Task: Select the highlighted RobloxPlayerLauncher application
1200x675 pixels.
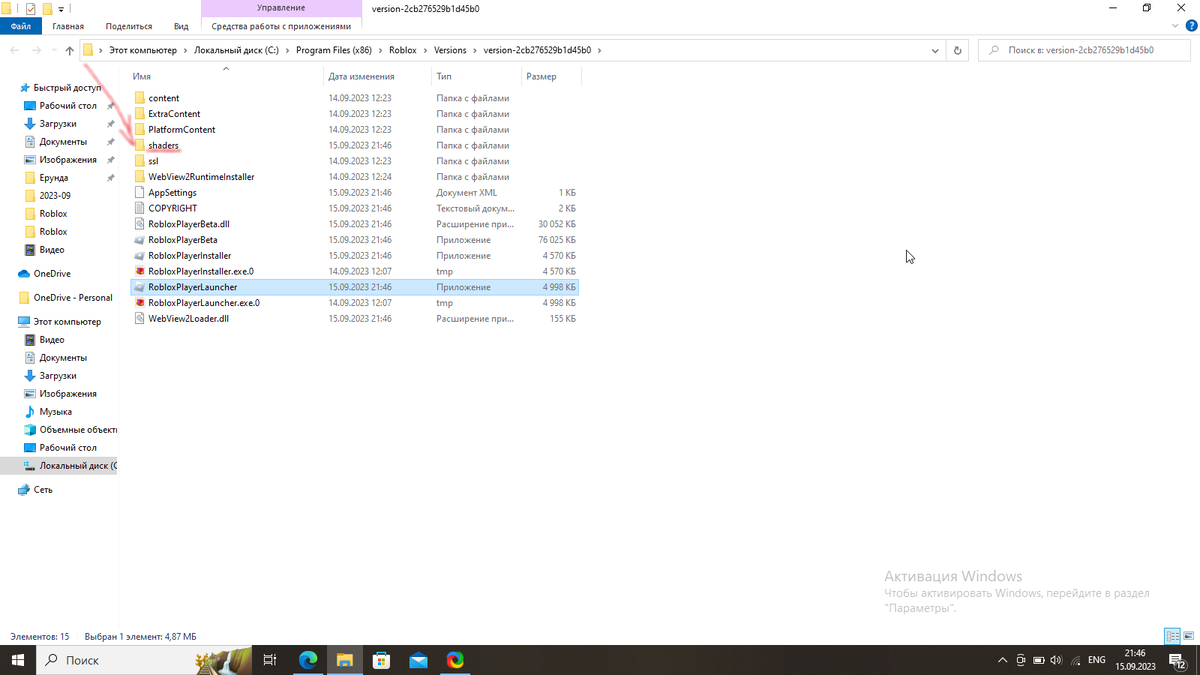Action: tap(354, 287)
